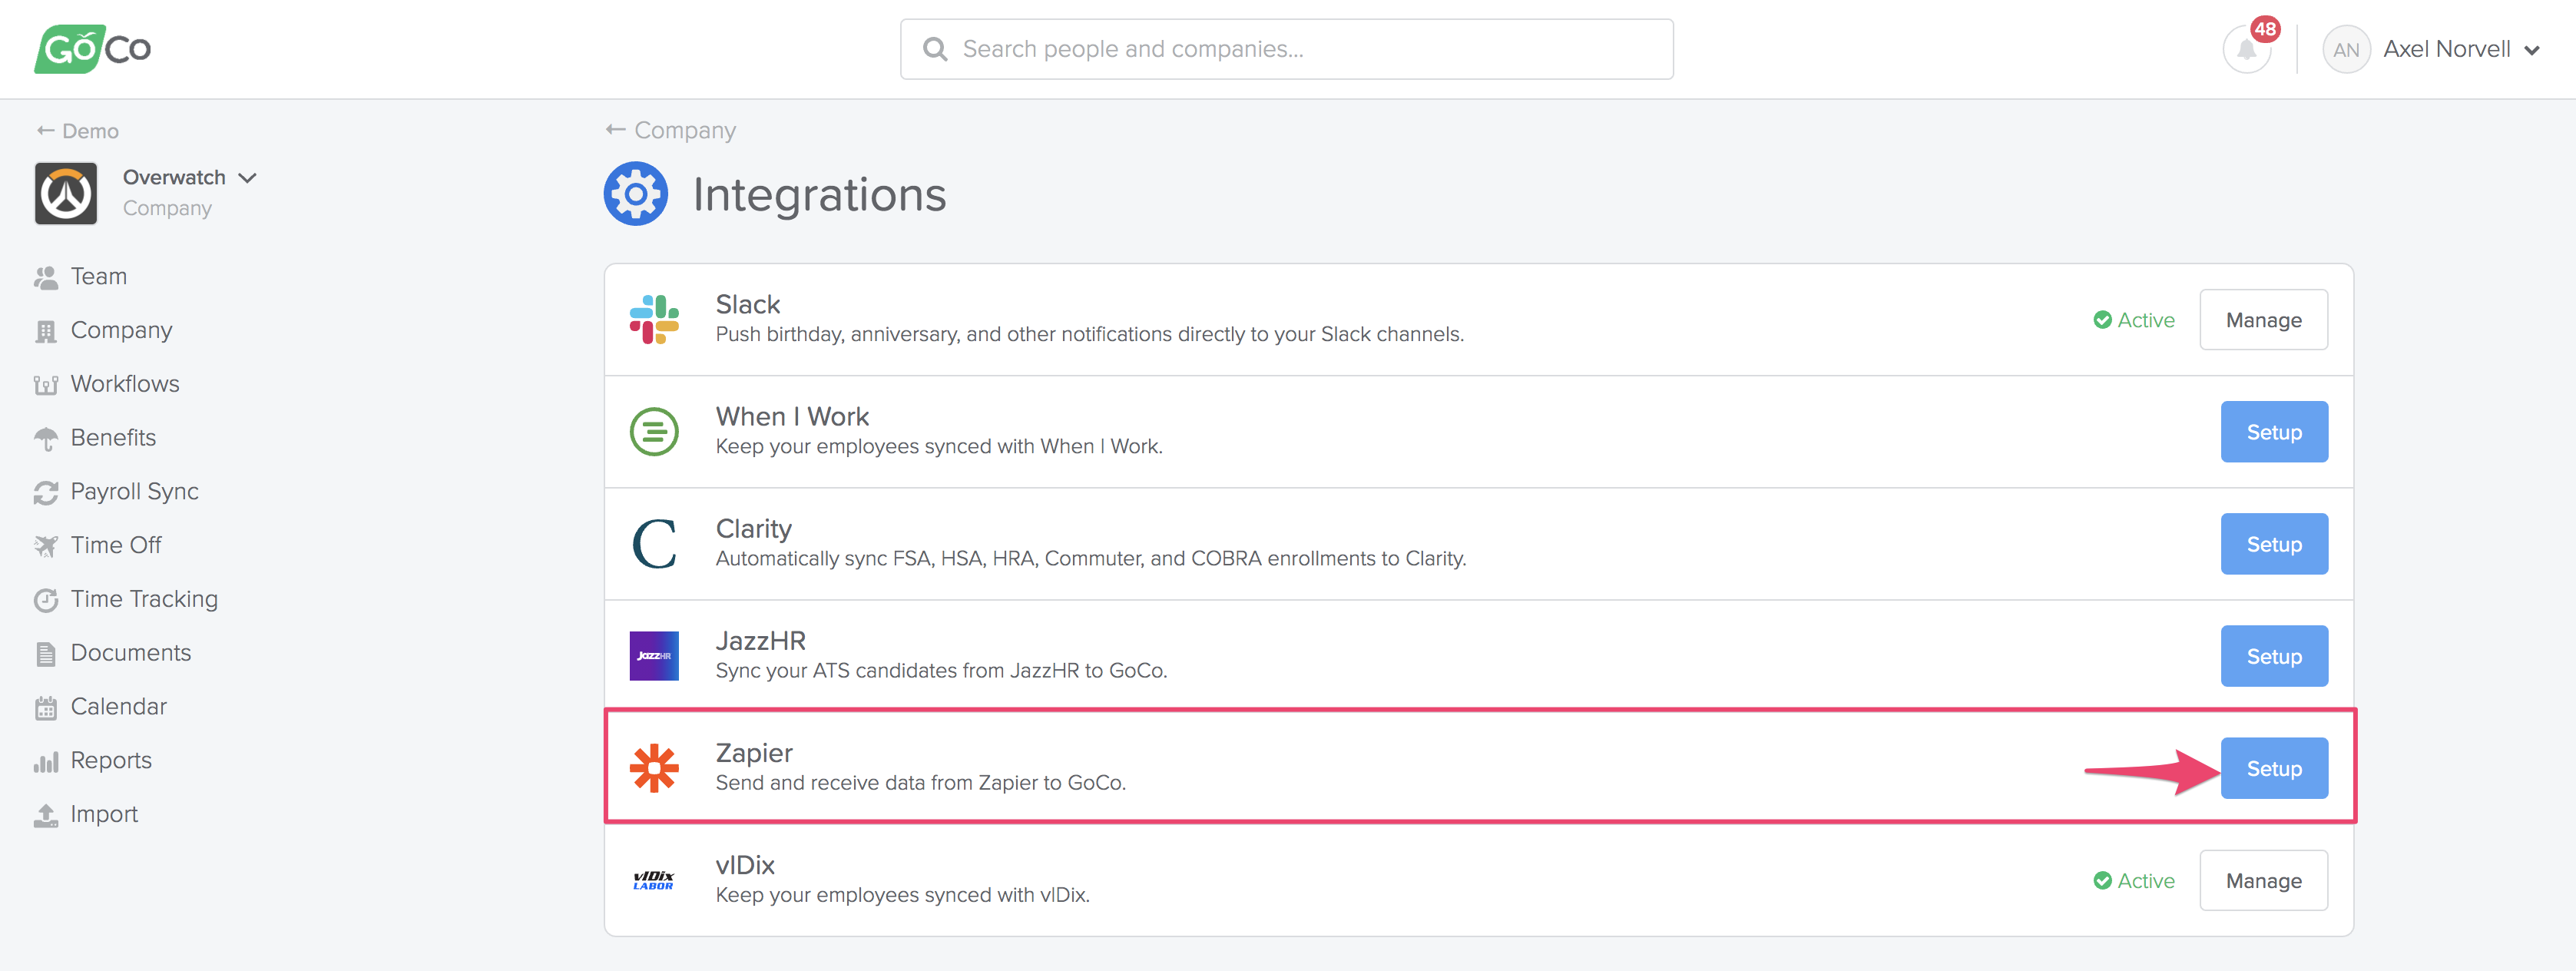Click the Clarity C logo
2576x971 pixels.
click(x=654, y=544)
